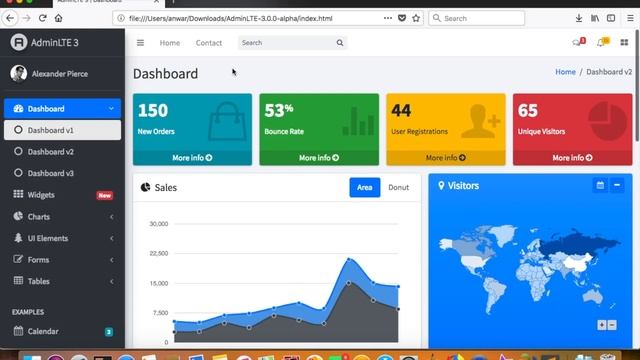Open the notifications bell icon

pyautogui.click(x=600, y=43)
